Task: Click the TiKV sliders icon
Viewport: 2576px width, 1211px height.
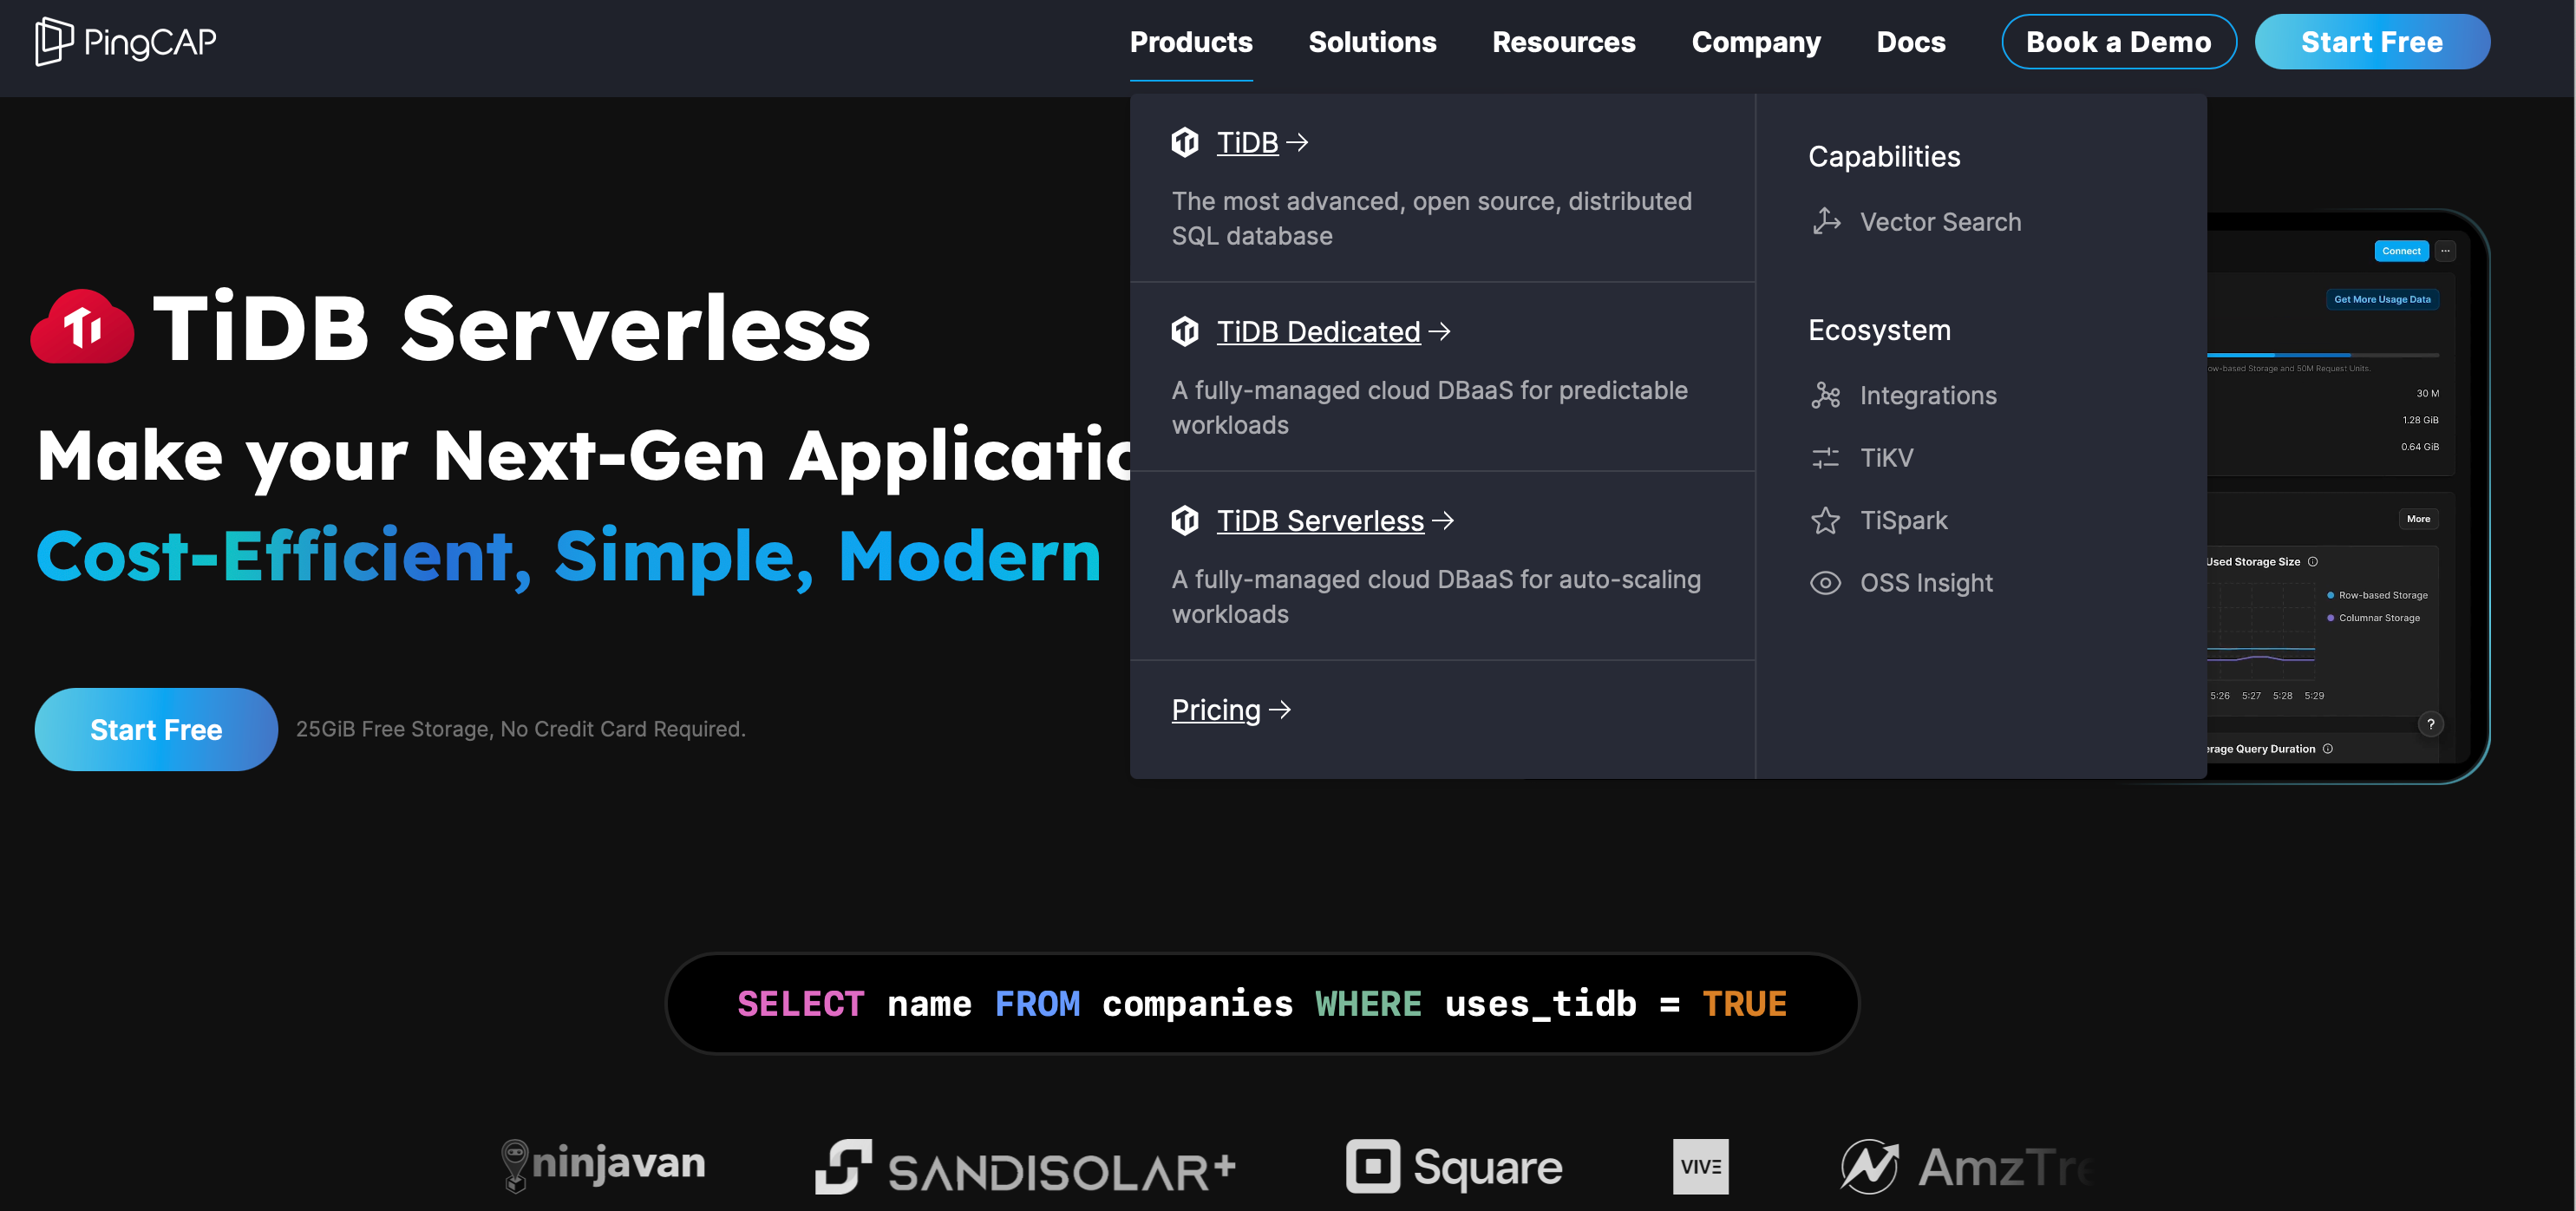Action: [1826, 458]
